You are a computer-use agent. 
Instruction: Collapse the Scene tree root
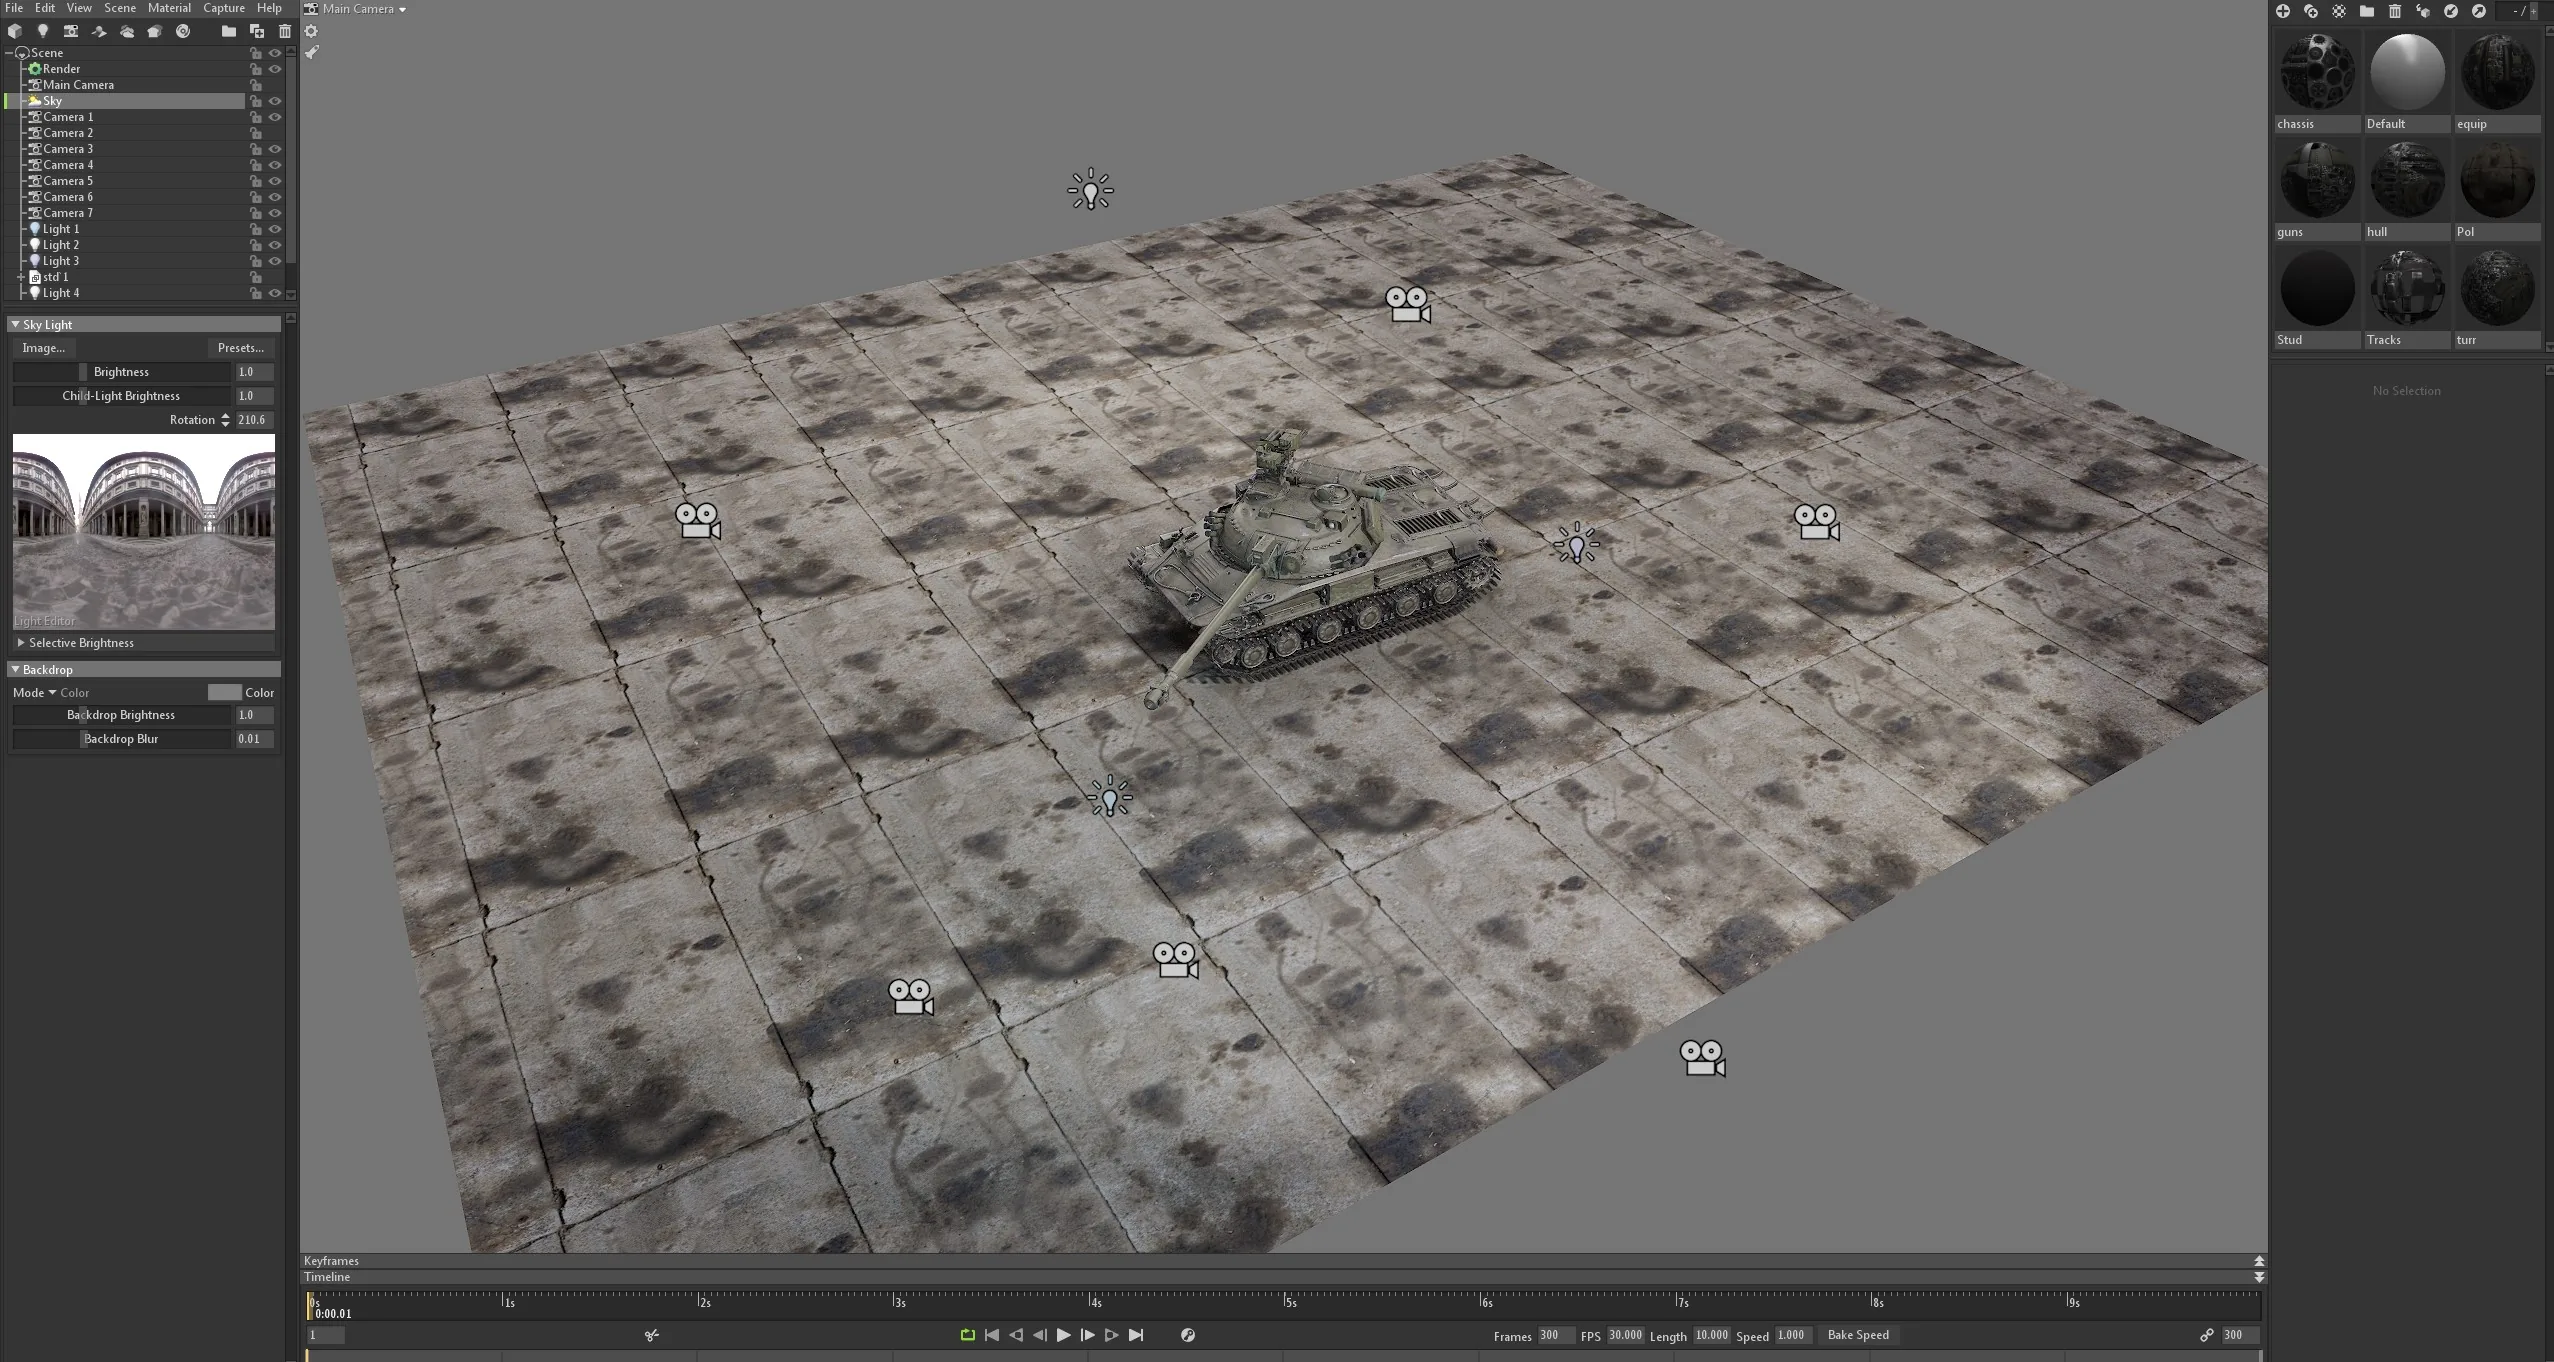coord(9,53)
